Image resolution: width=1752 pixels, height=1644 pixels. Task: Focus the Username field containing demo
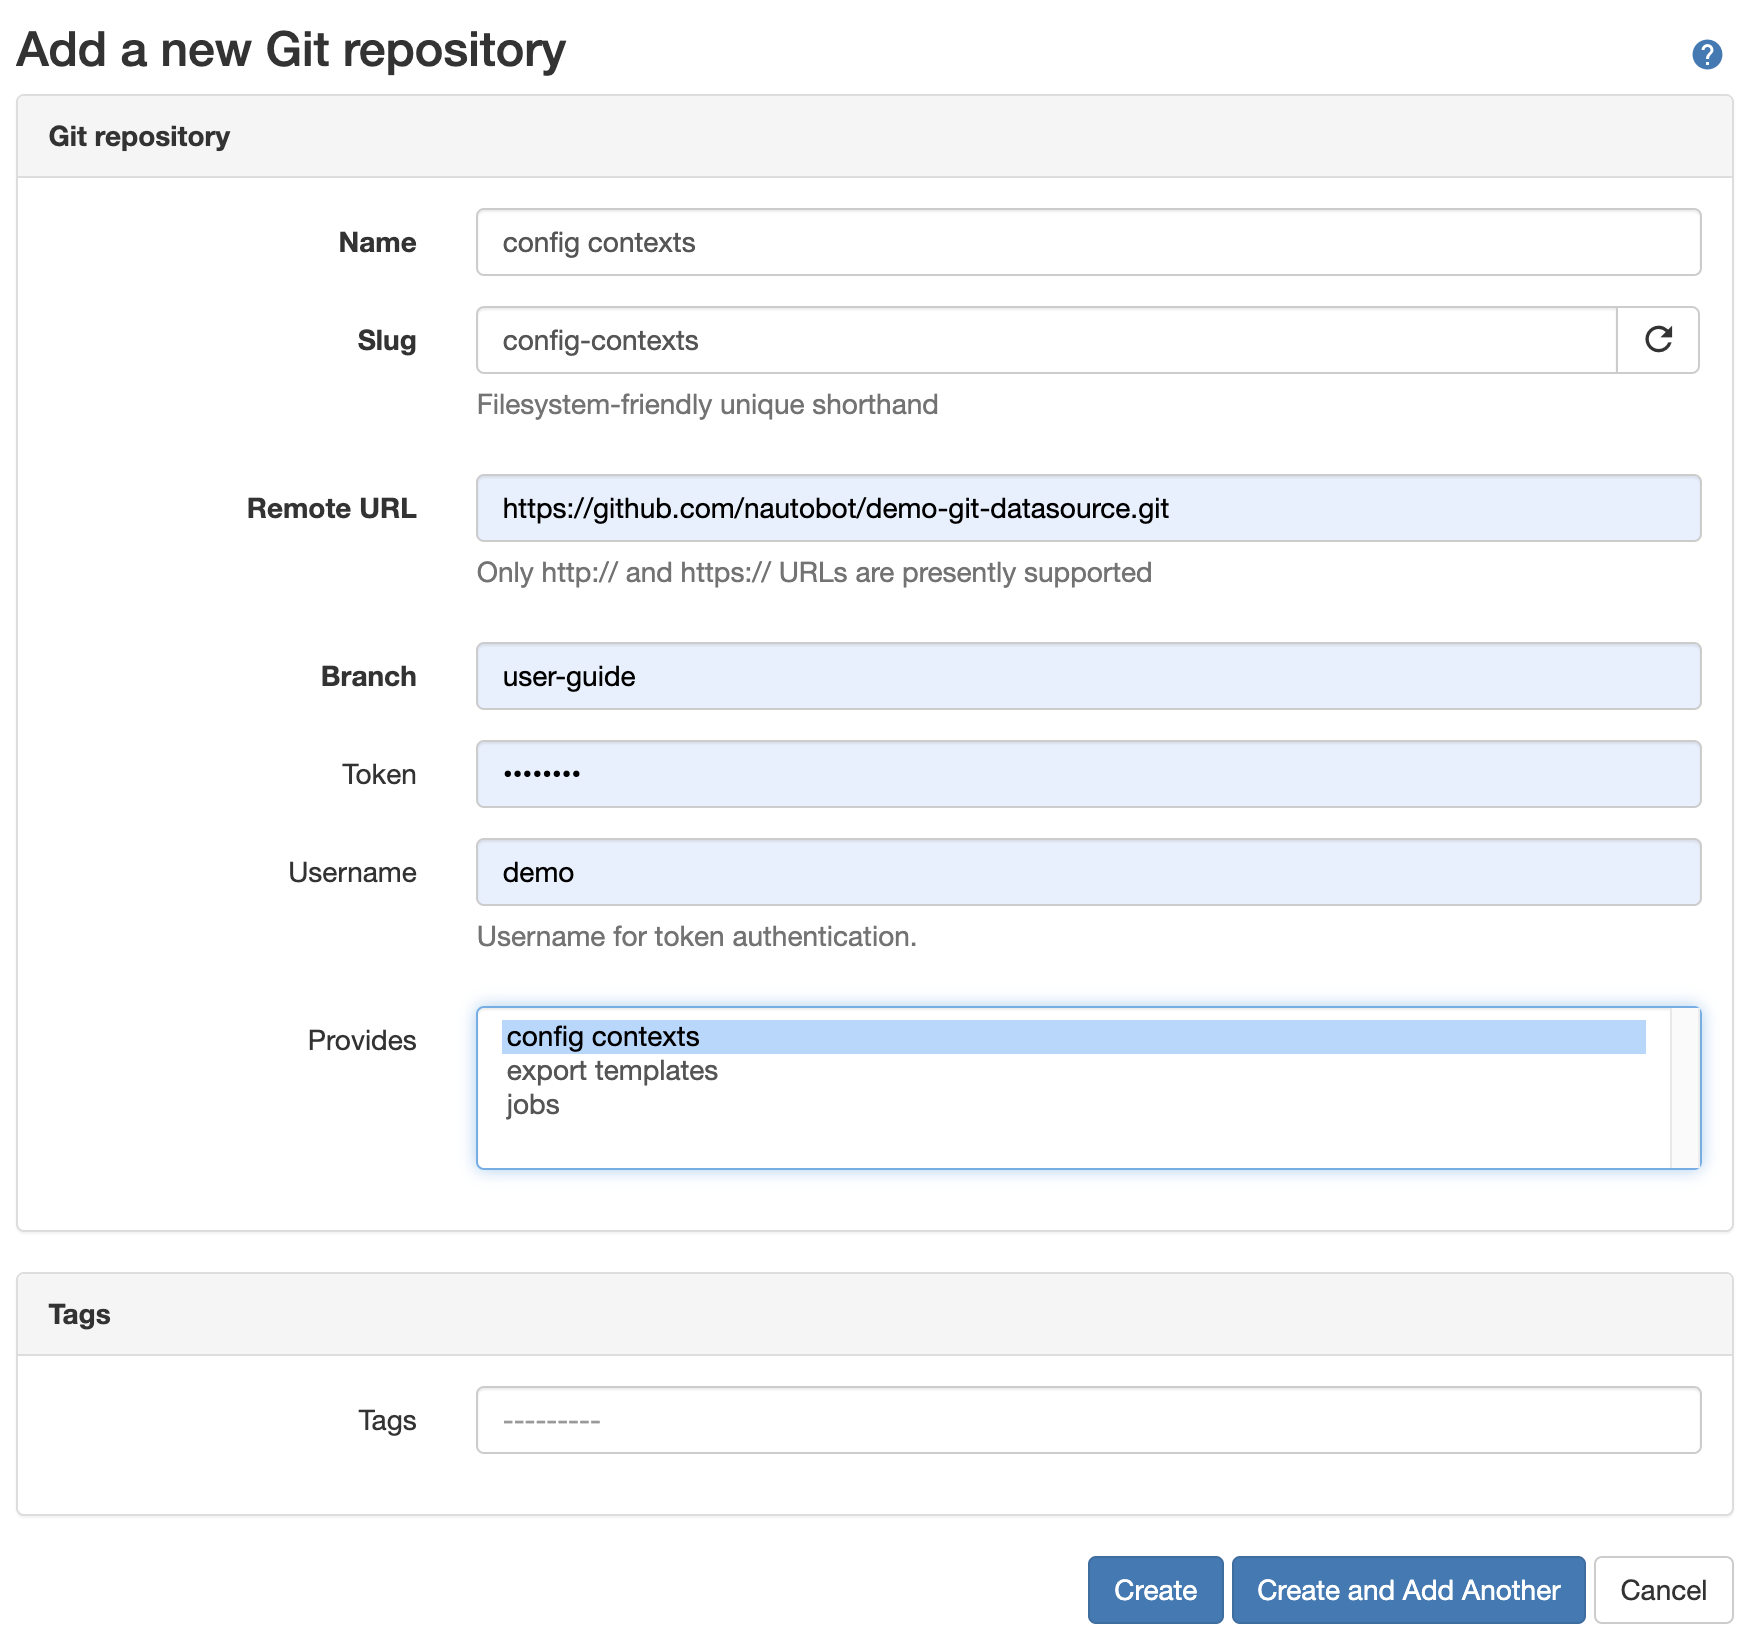pos(1088,872)
